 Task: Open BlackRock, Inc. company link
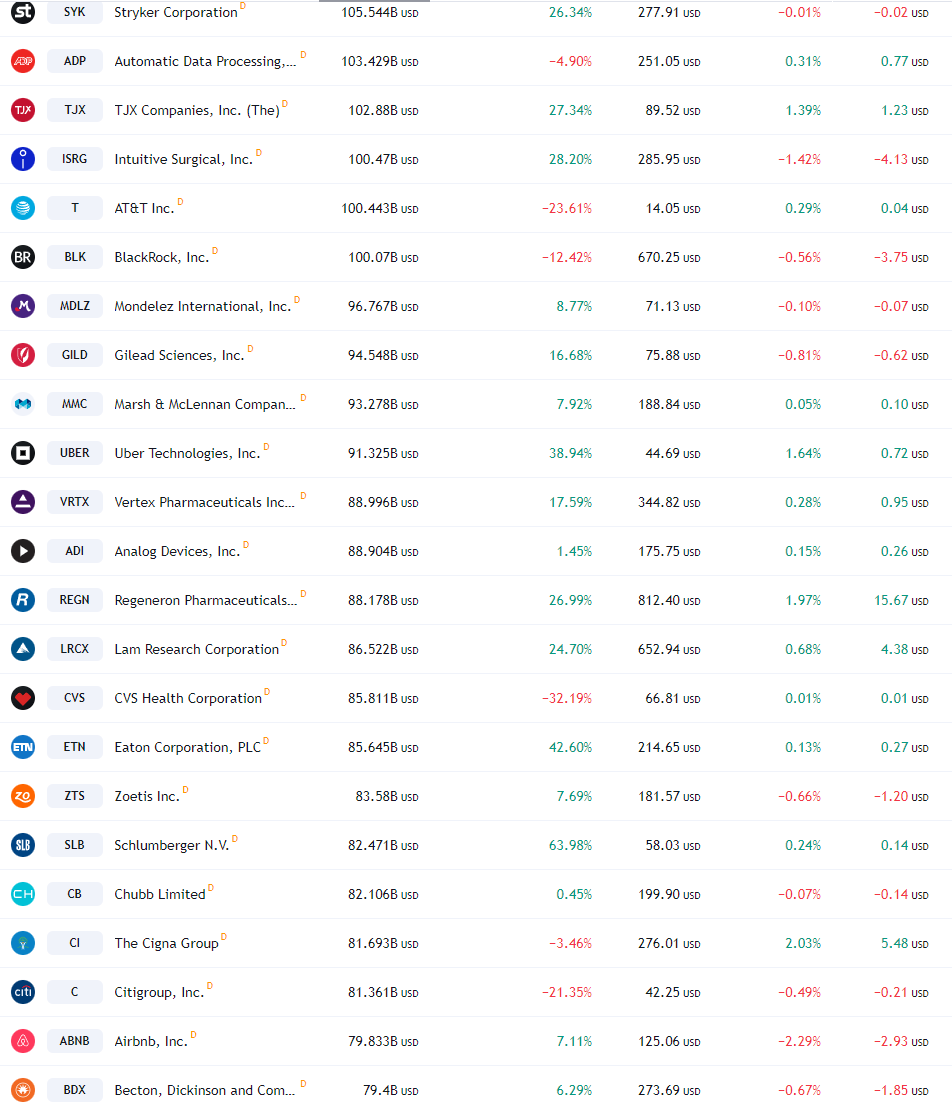(x=162, y=258)
